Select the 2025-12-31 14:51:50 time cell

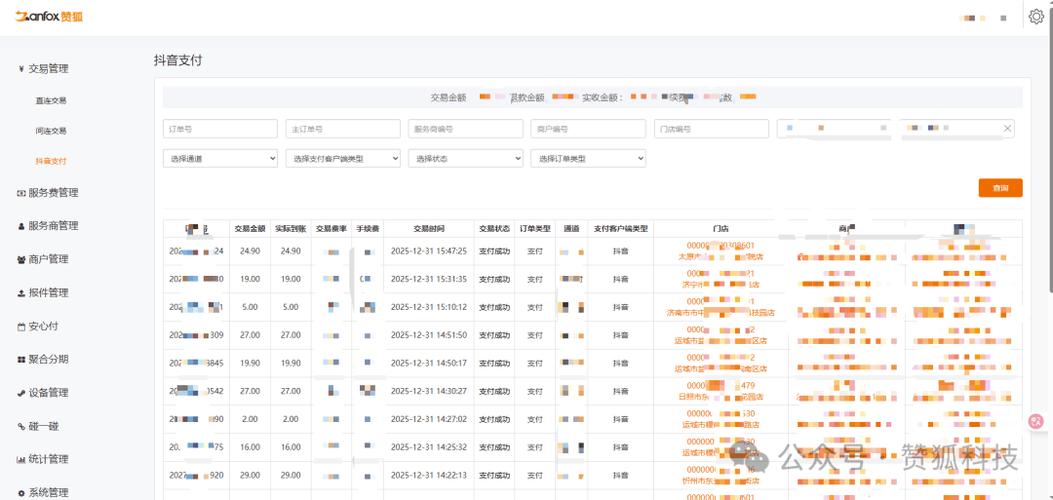428,335
